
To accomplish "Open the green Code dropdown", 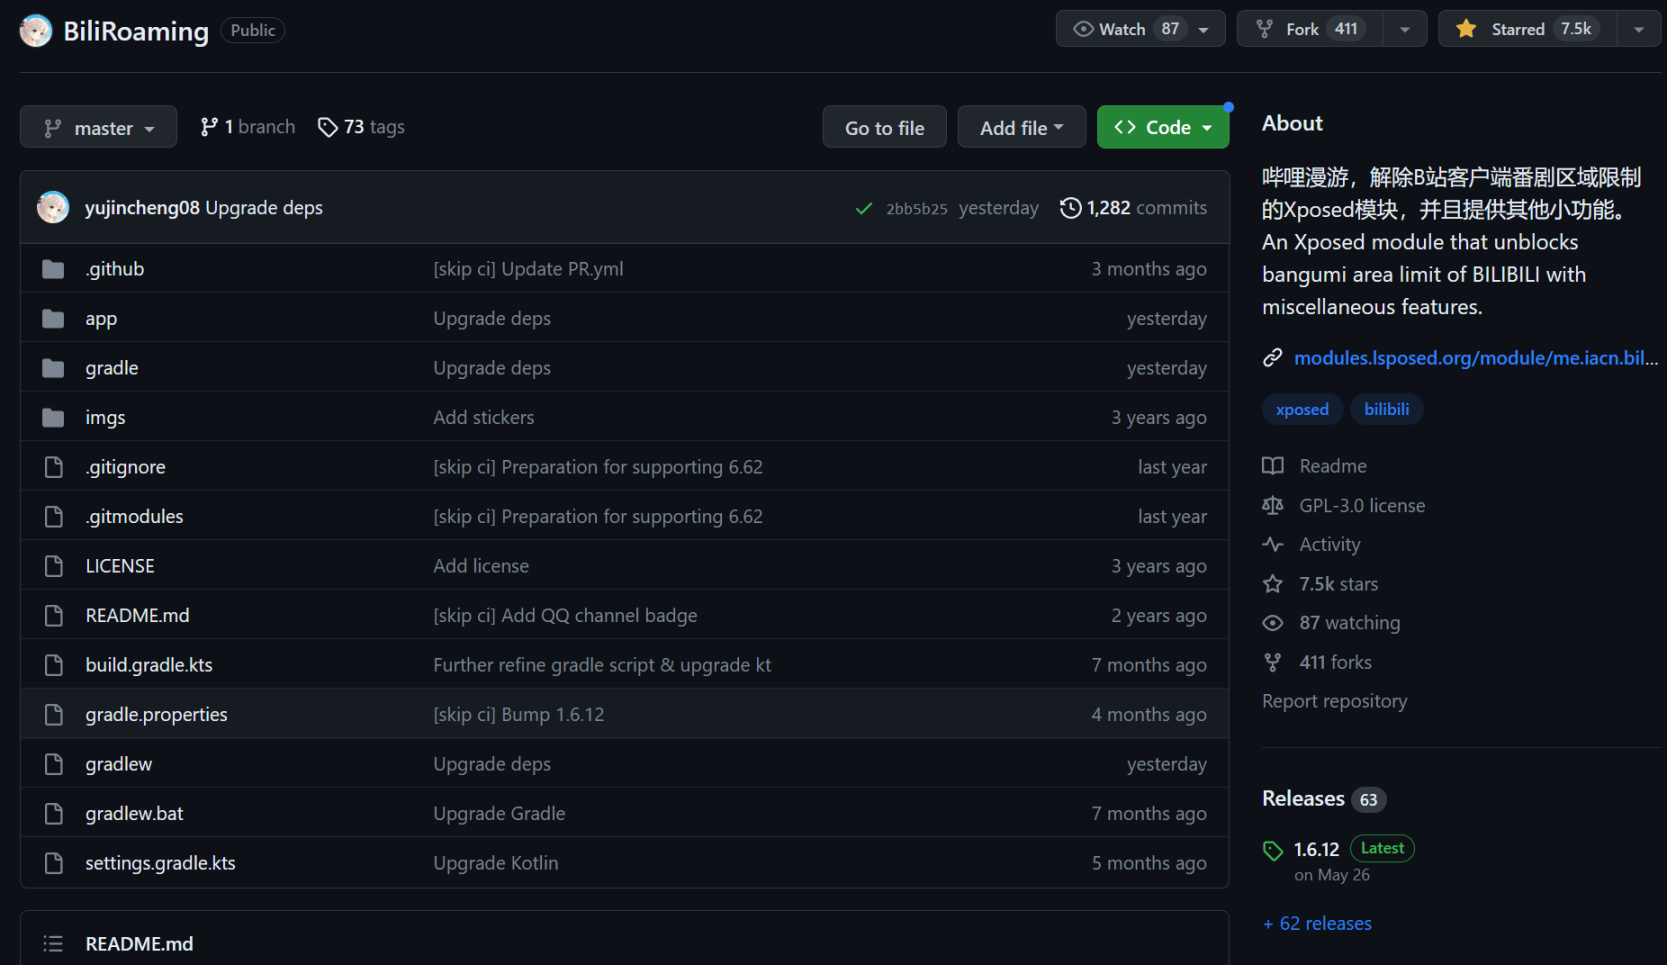I will pyautogui.click(x=1162, y=127).
